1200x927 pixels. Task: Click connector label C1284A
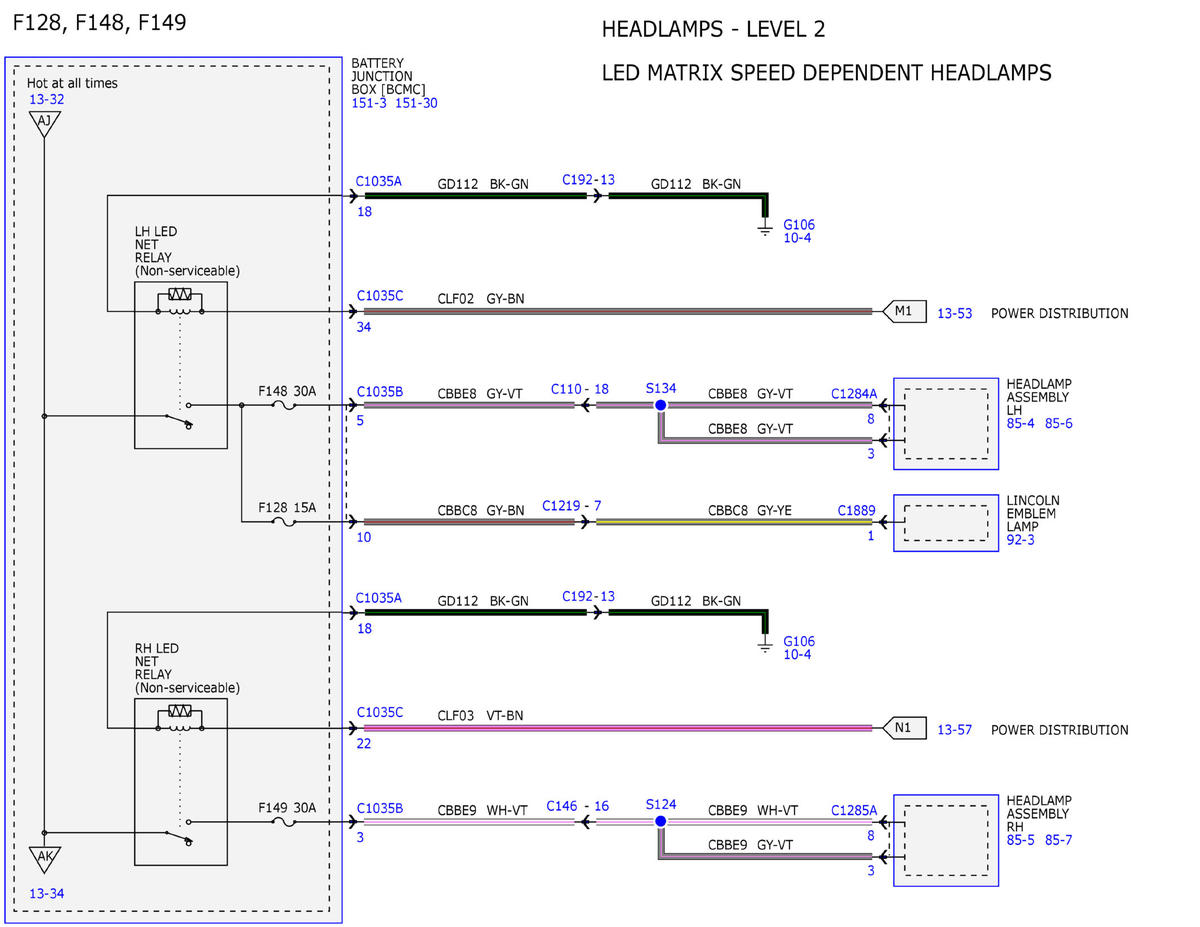(x=854, y=394)
